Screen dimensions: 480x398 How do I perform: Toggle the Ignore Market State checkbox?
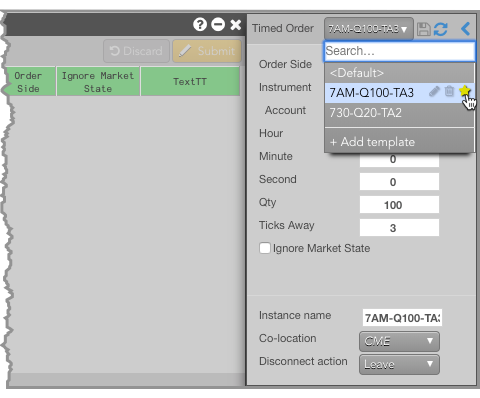point(265,248)
